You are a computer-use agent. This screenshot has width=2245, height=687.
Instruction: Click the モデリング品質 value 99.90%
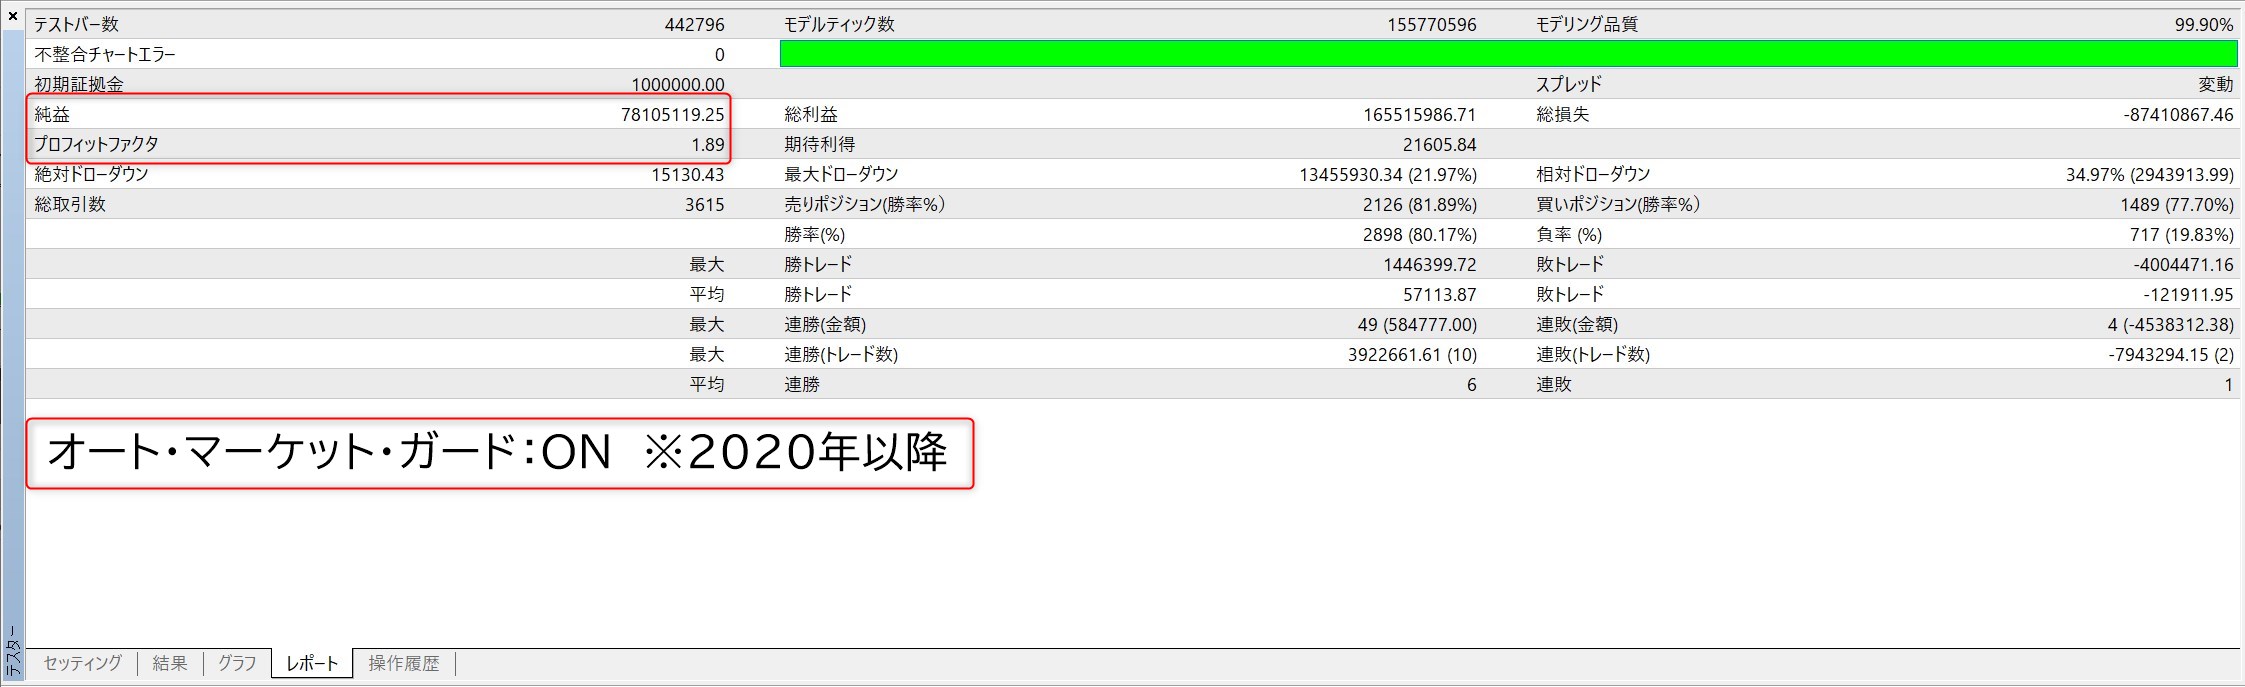tap(2203, 24)
